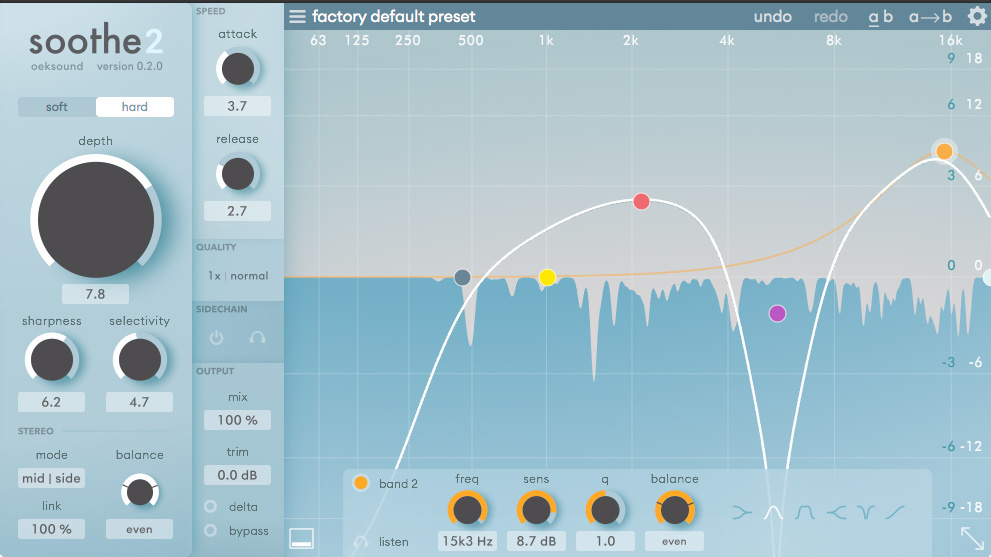This screenshot has width=991, height=557.
Task: Click mix value 100 %
Action: pyautogui.click(x=238, y=420)
